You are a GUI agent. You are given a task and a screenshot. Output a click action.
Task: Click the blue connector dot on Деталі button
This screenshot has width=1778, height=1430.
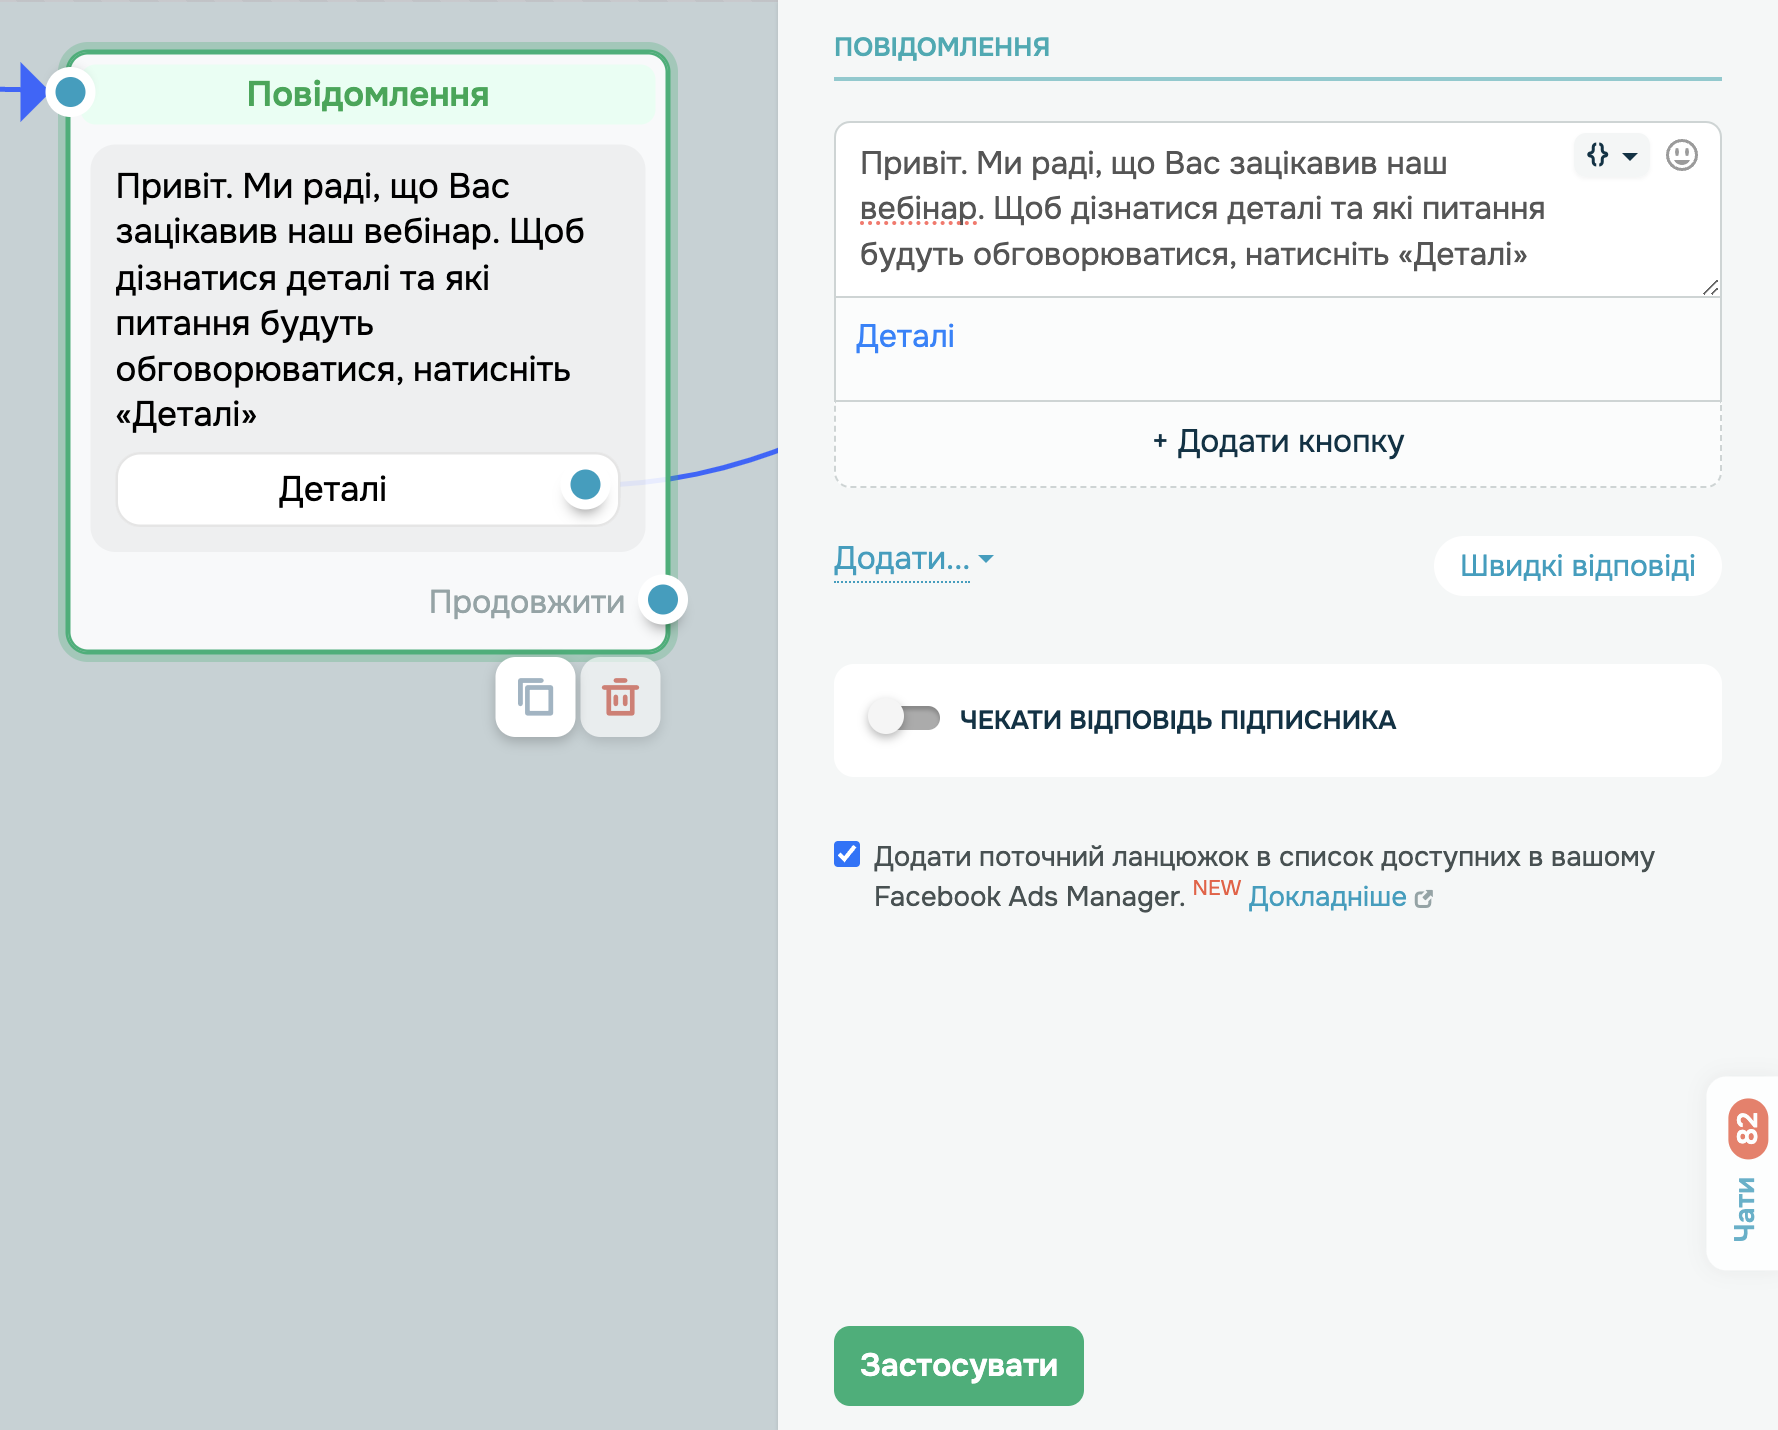585,487
